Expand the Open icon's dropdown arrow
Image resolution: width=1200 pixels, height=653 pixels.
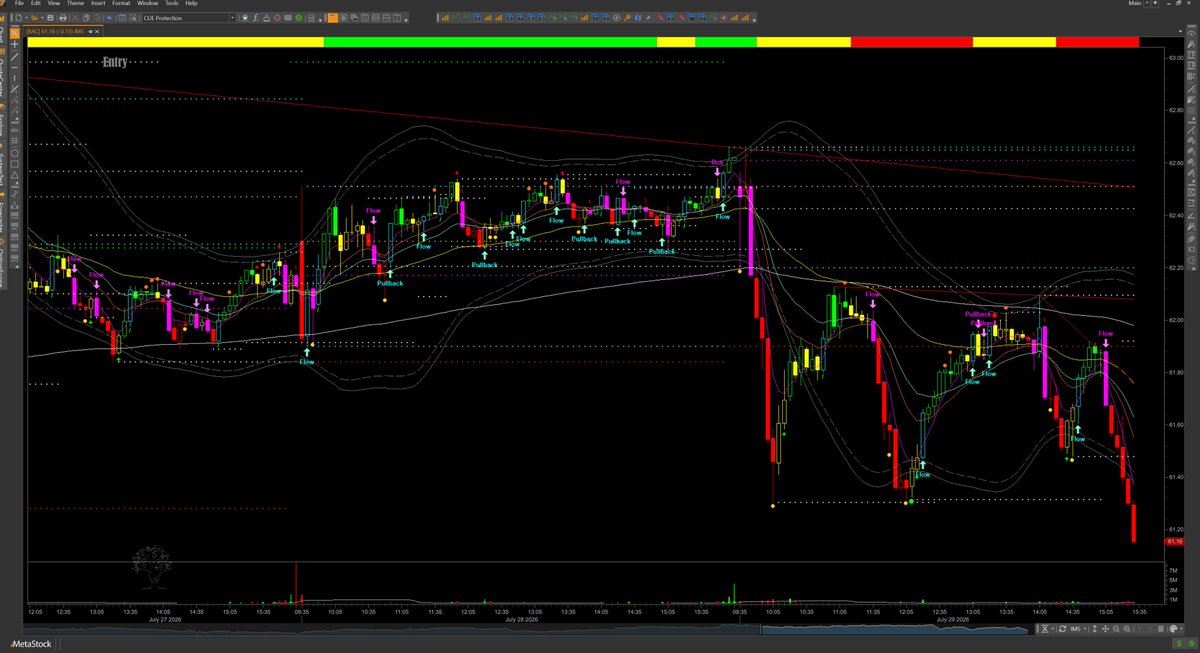(x=42, y=18)
